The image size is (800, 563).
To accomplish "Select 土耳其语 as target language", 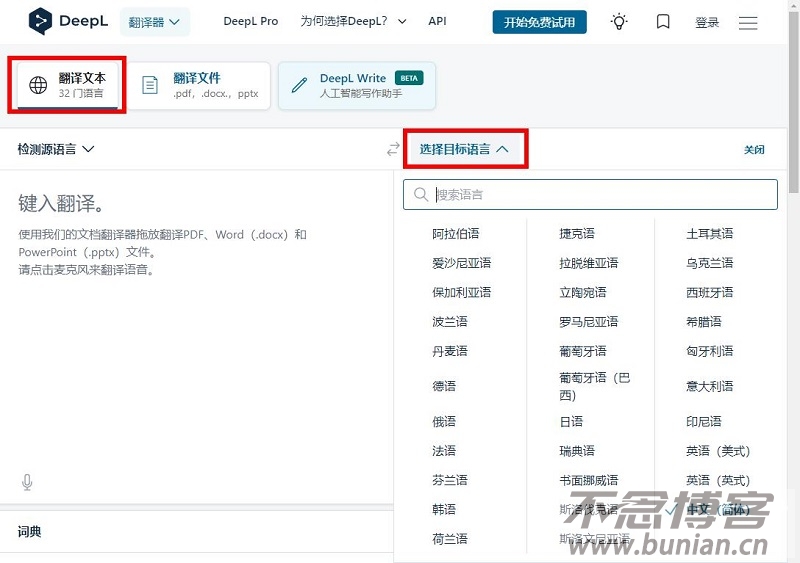I will 710,234.
